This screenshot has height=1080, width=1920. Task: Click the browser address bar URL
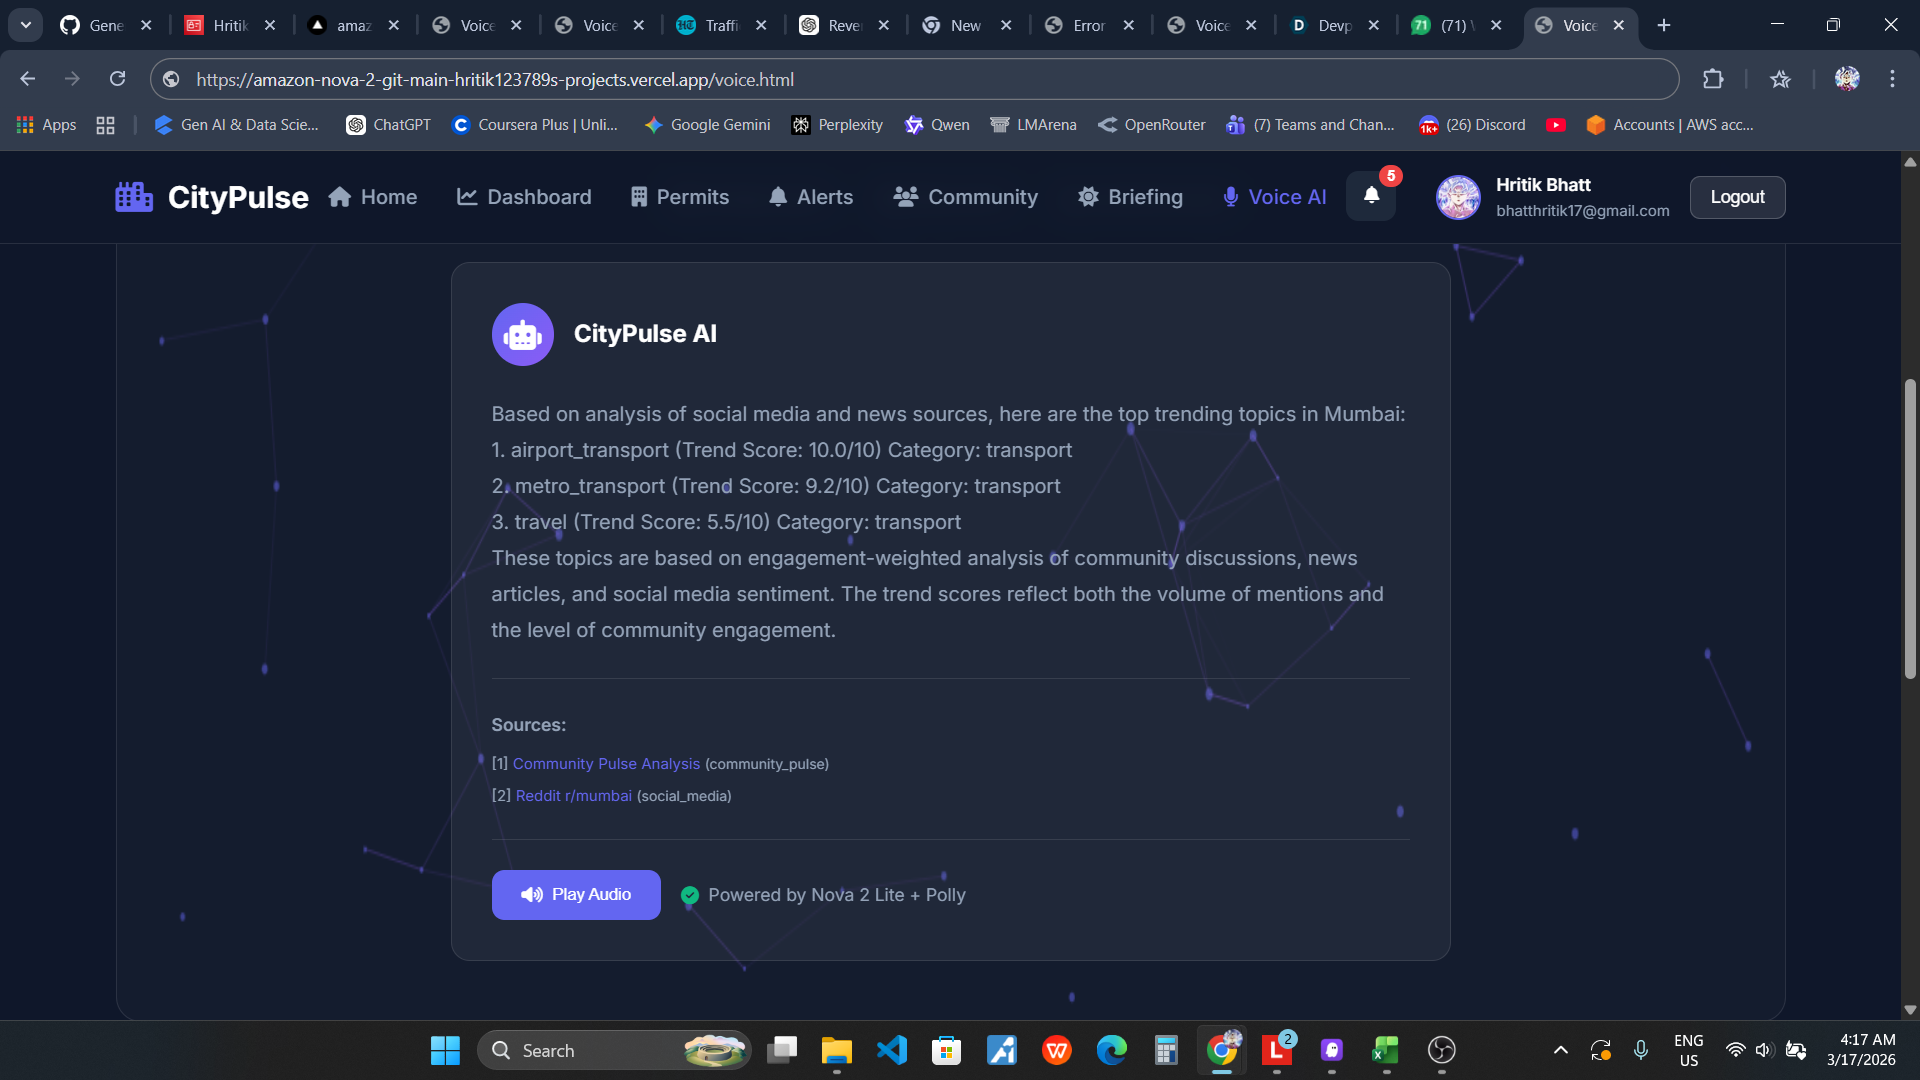[x=495, y=79]
